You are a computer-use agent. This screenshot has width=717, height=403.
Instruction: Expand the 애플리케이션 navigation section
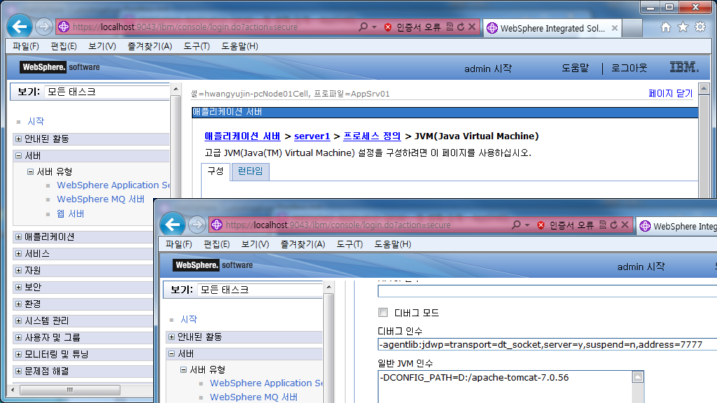(x=18, y=237)
